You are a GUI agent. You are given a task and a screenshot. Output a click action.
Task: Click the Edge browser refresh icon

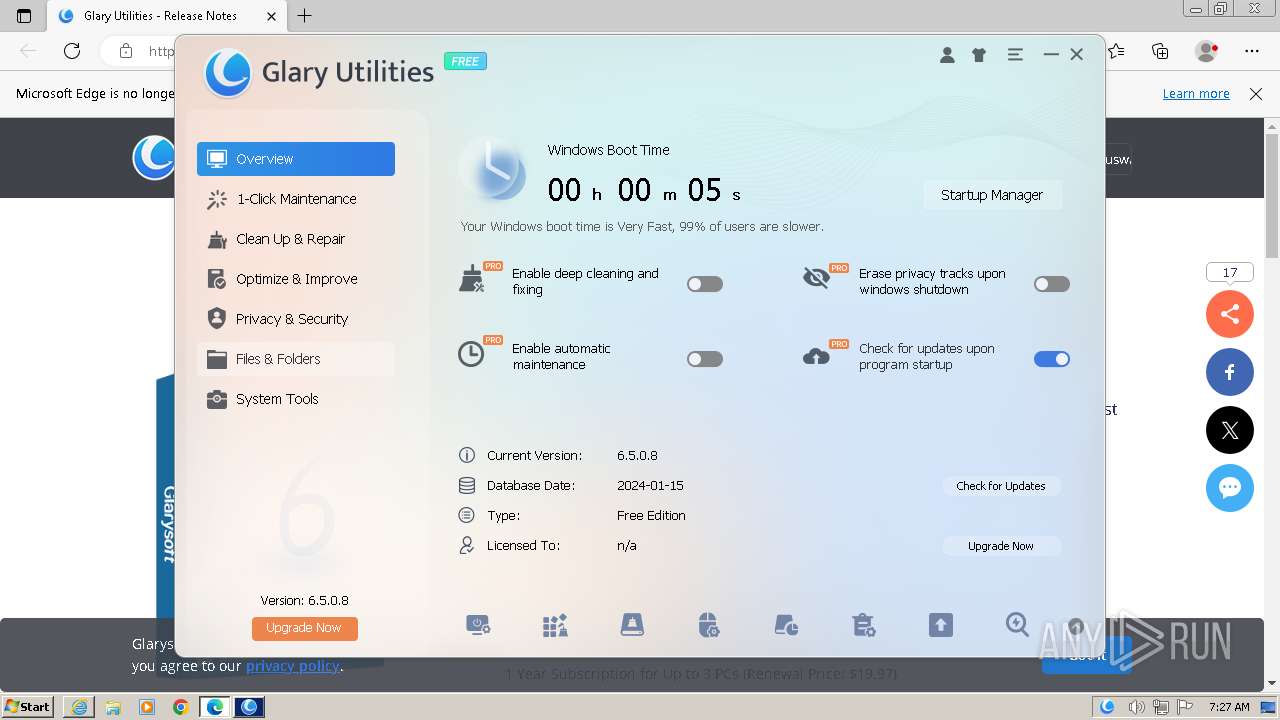click(x=72, y=51)
